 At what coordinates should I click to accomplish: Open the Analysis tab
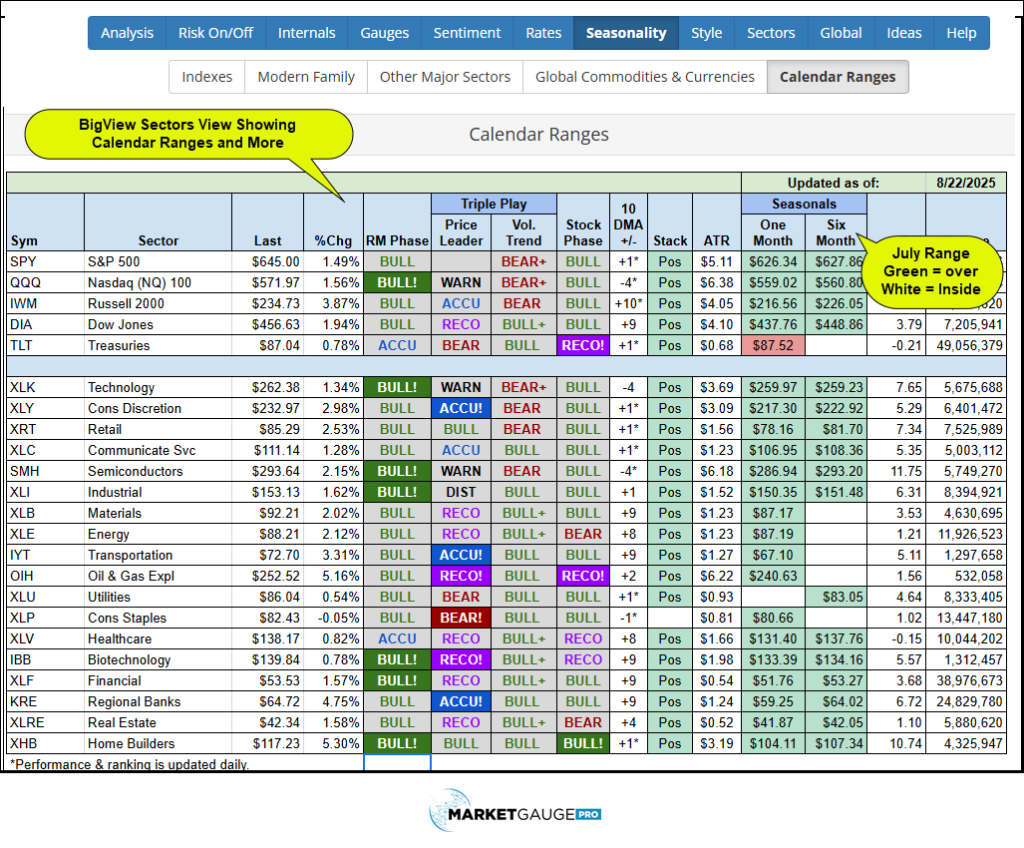pyautogui.click(x=127, y=33)
